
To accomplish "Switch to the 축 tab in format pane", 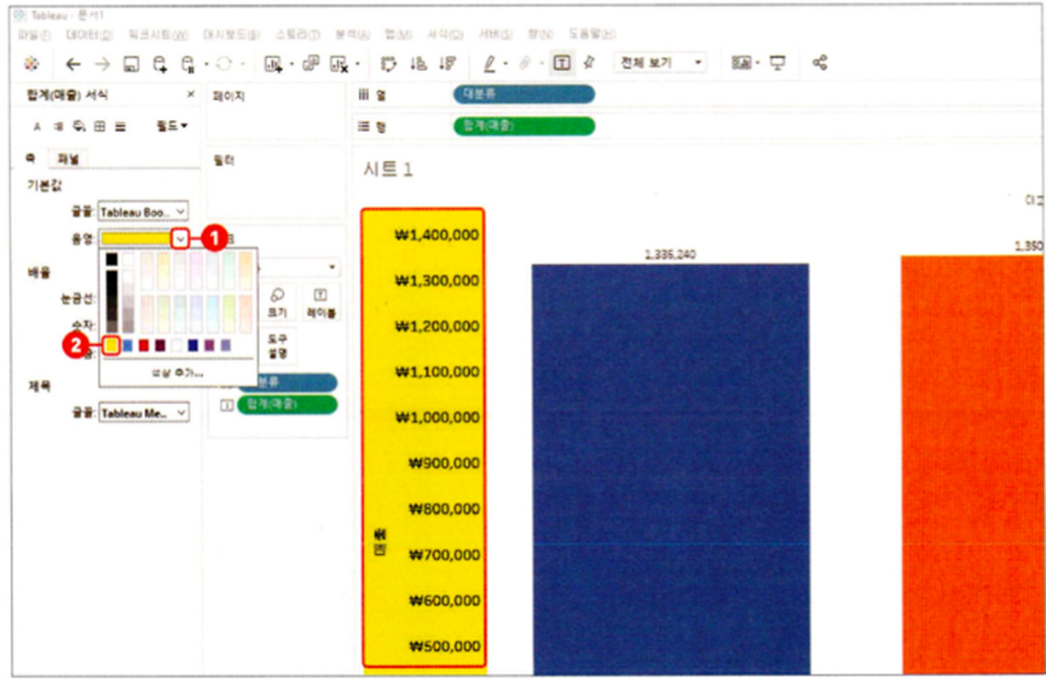I will (31, 159).
